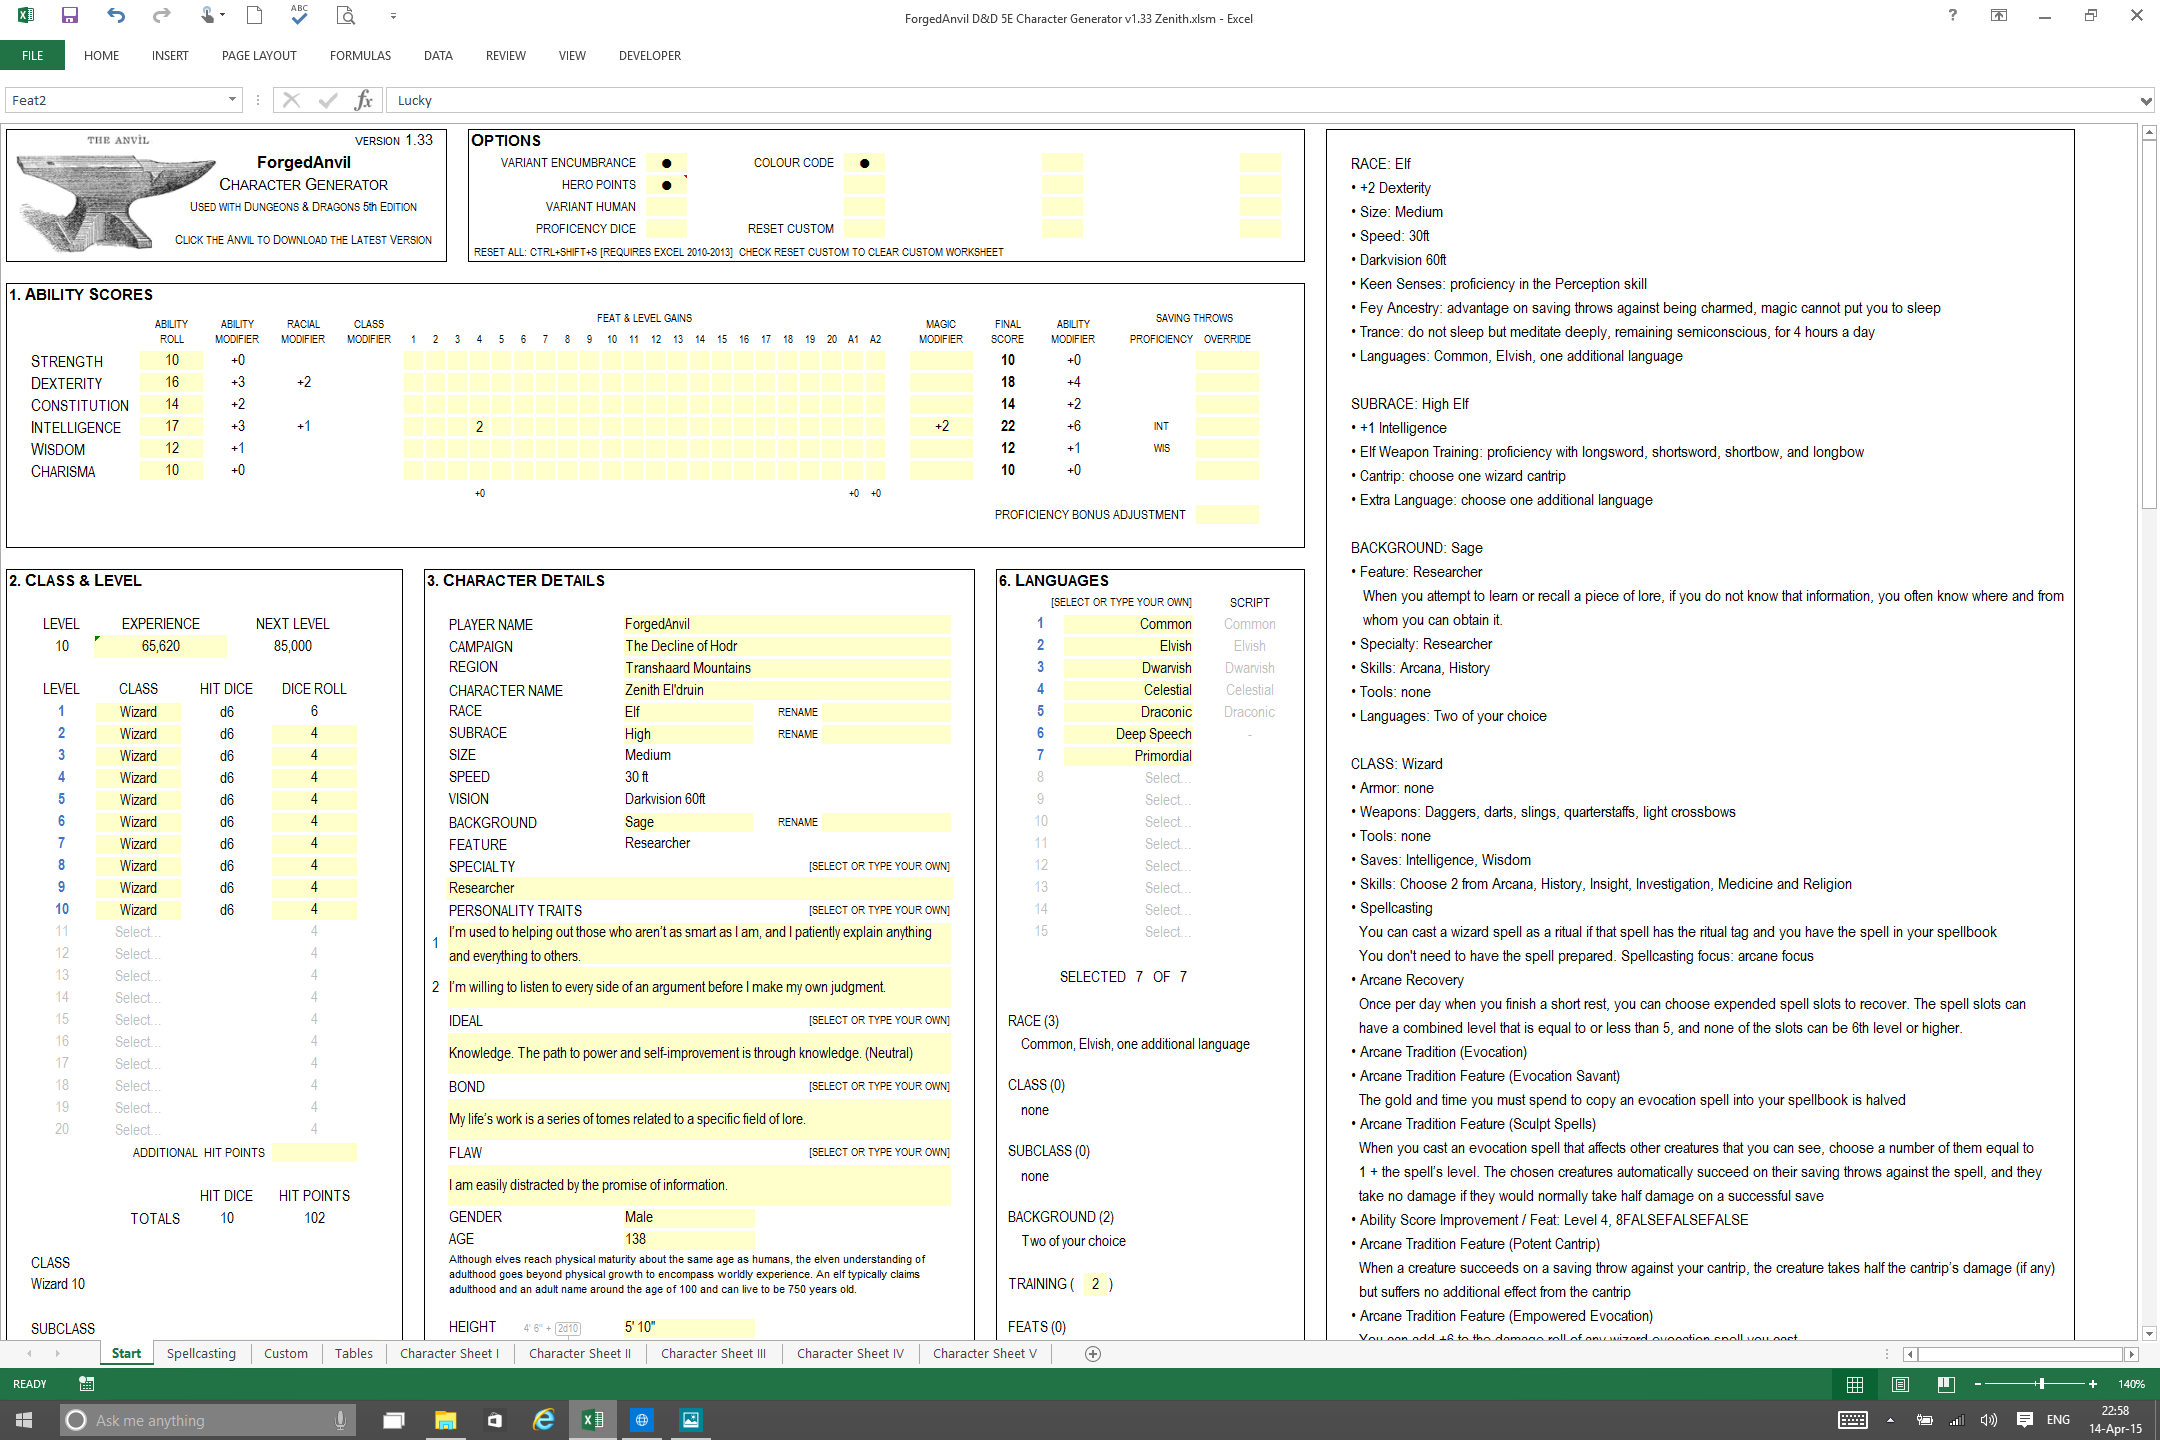
Task: Undo the last action
Action: point(116,15)
